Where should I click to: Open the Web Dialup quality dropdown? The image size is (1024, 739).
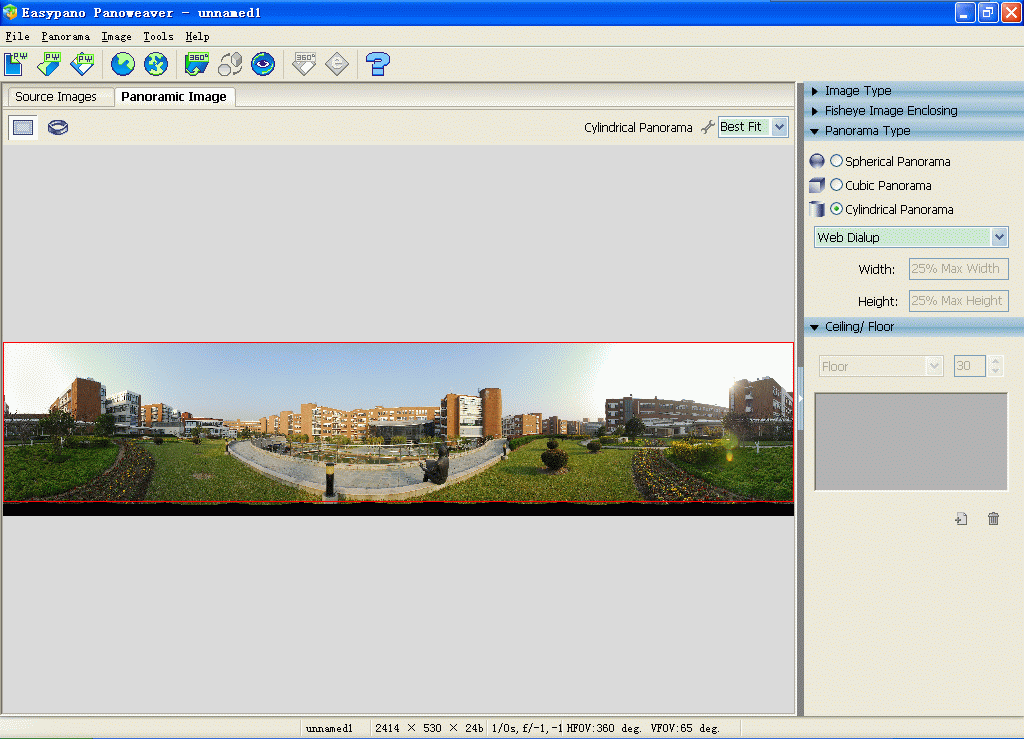999,237
